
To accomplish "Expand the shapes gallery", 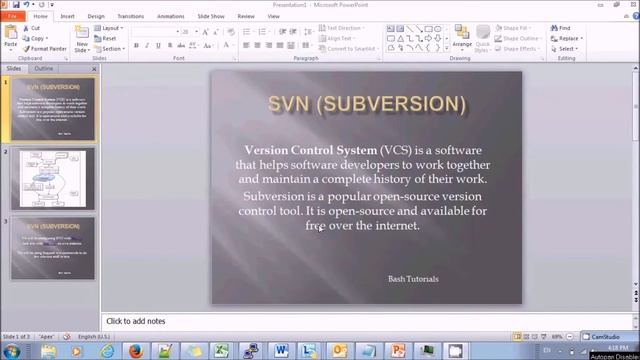I will point(447,48).
